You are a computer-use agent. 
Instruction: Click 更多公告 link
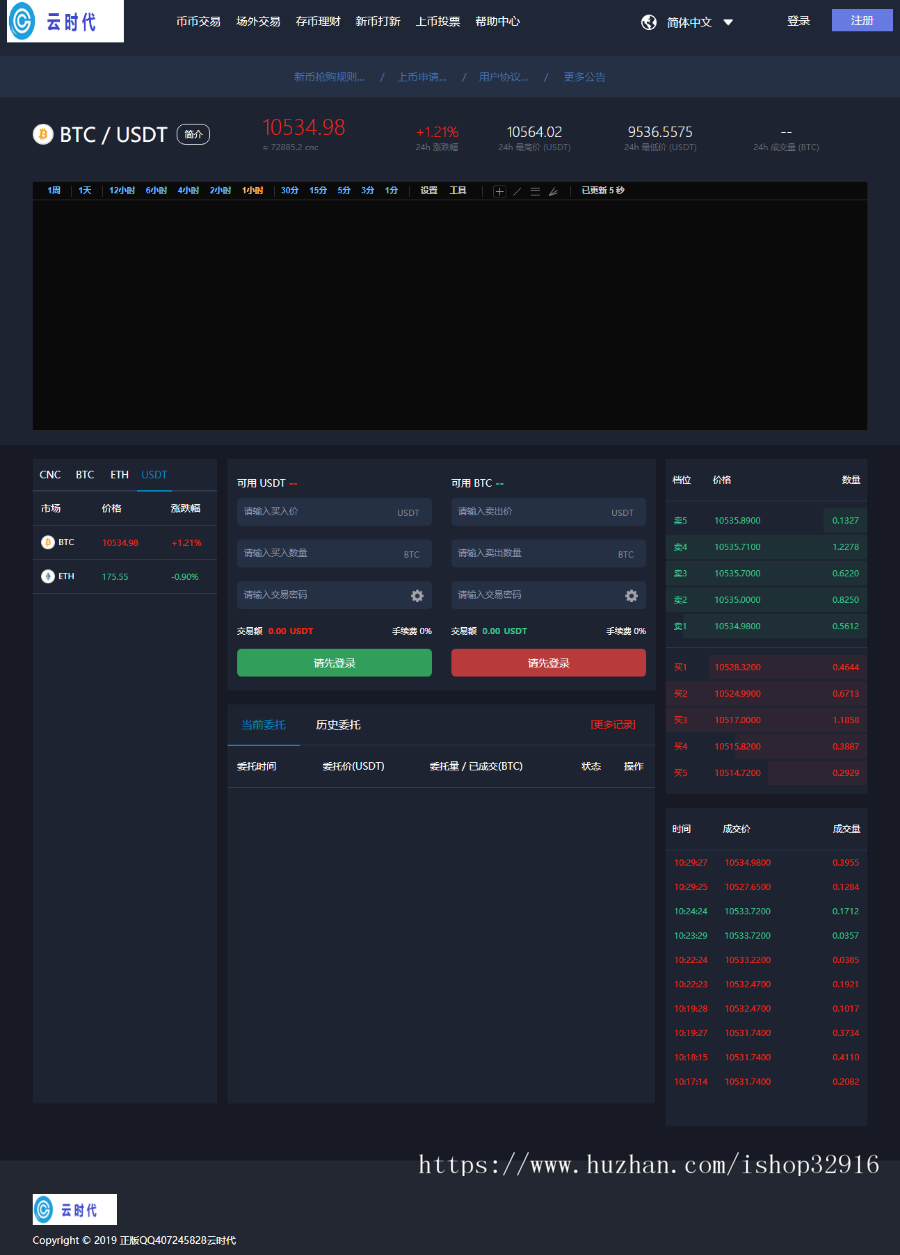click(x=584, y=77)
